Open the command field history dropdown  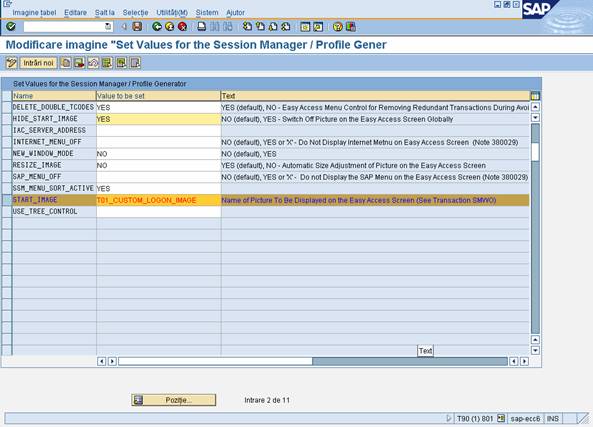tap(108, 26)
